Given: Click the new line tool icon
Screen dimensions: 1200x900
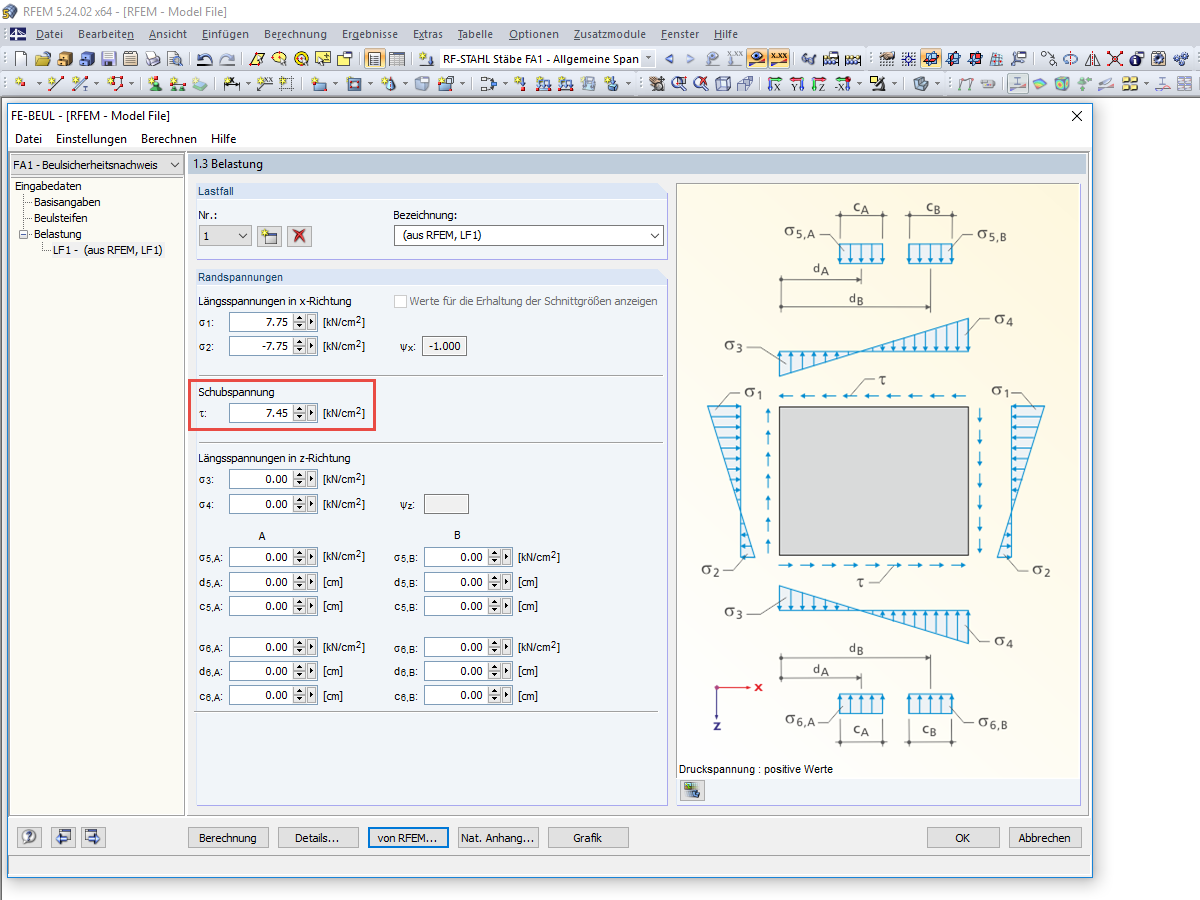Looking at the screenshot, I should point(56,83).
